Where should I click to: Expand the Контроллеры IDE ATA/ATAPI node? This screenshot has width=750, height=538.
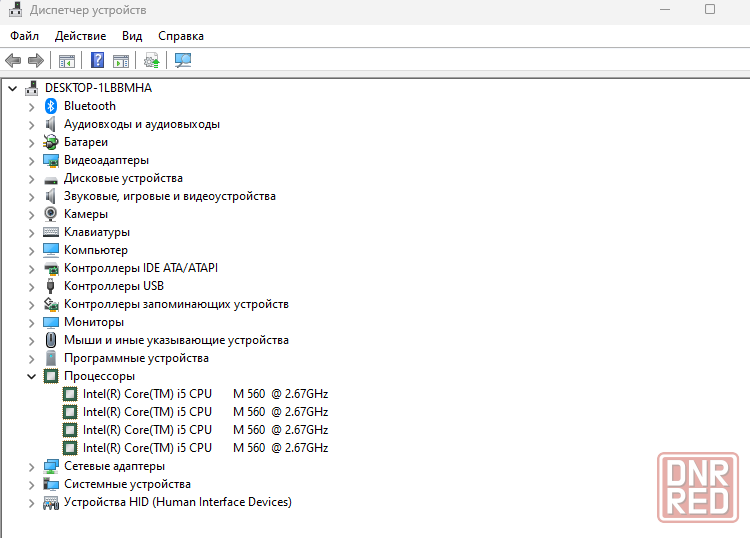pos(32,269)
